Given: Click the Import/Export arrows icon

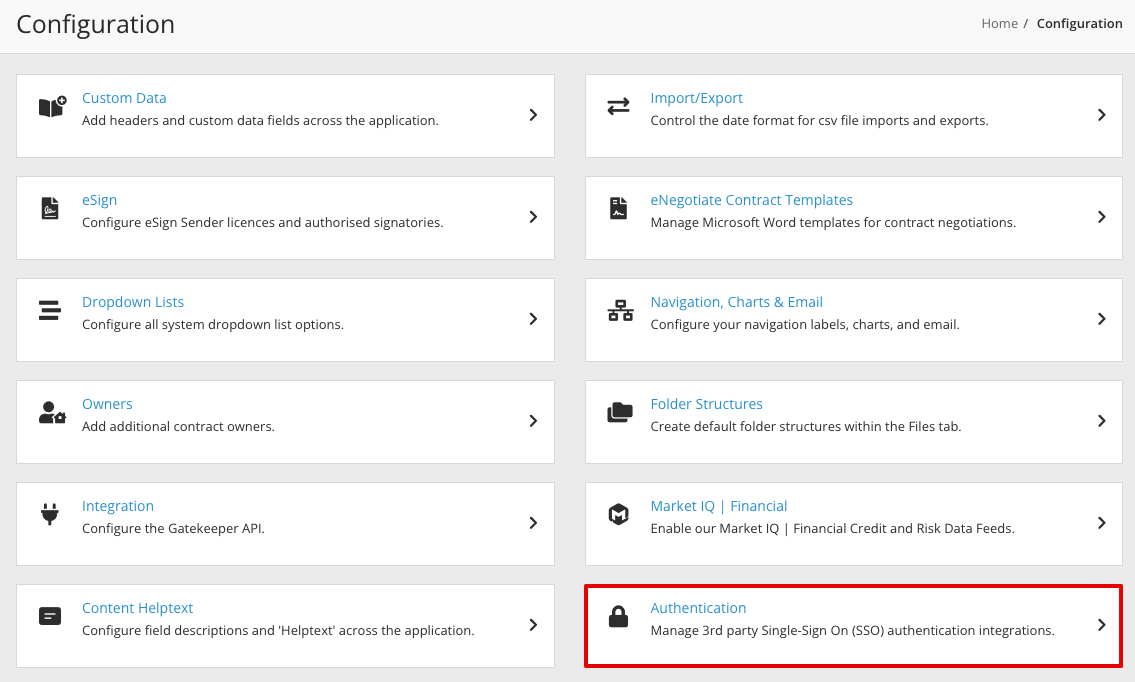Looking at the screenshot, I should (x=618, y=106).
